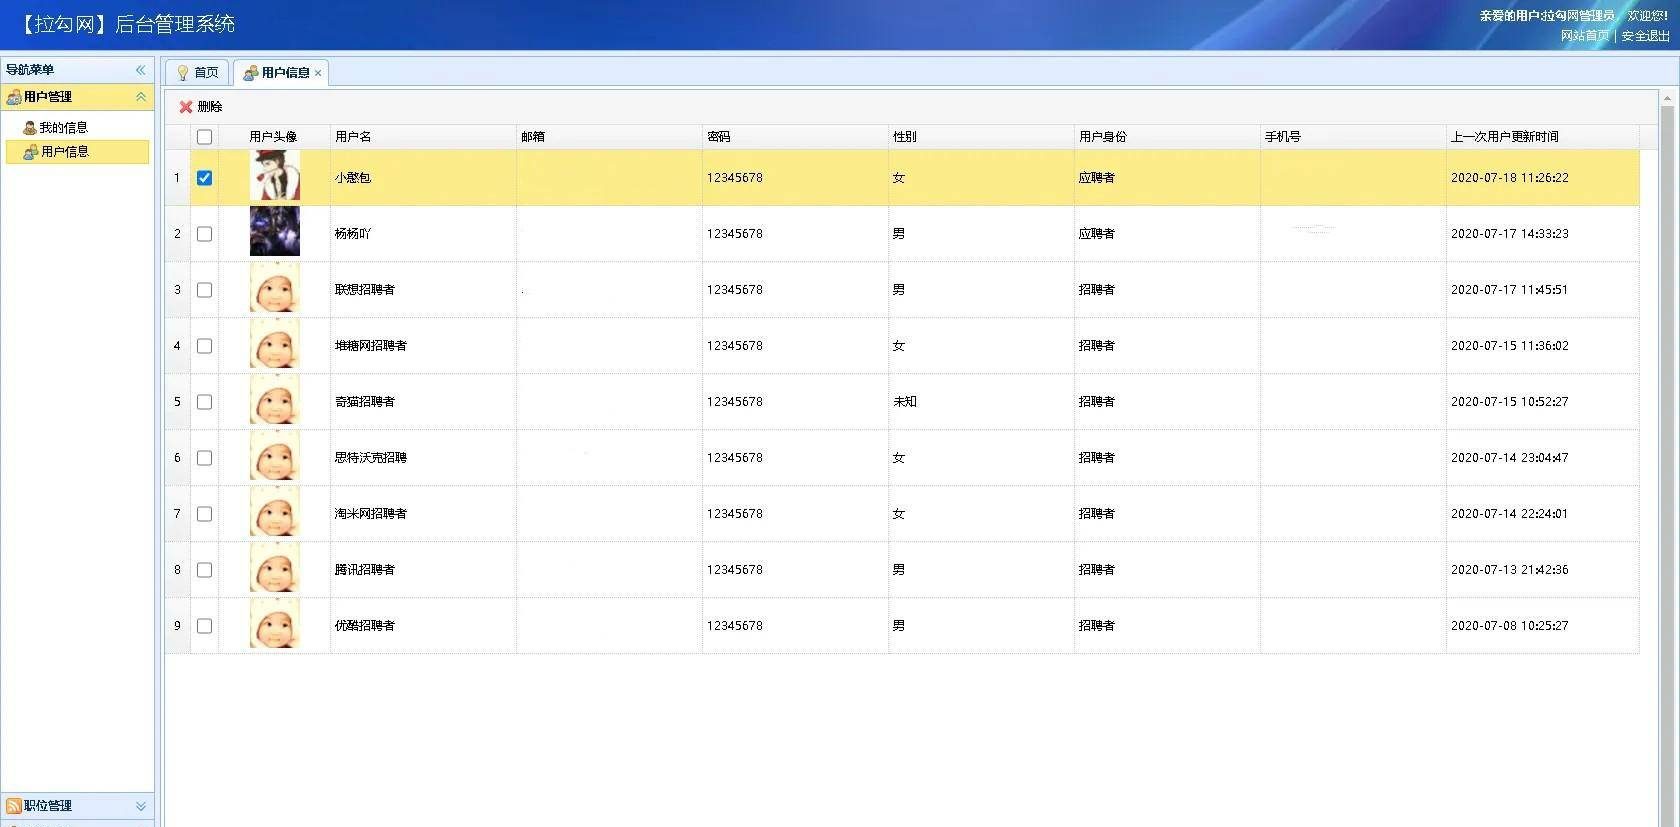
Task: Check the checkbox for 堆糖网招聘者
Action: pyautogui.click(x=205, y=346)
